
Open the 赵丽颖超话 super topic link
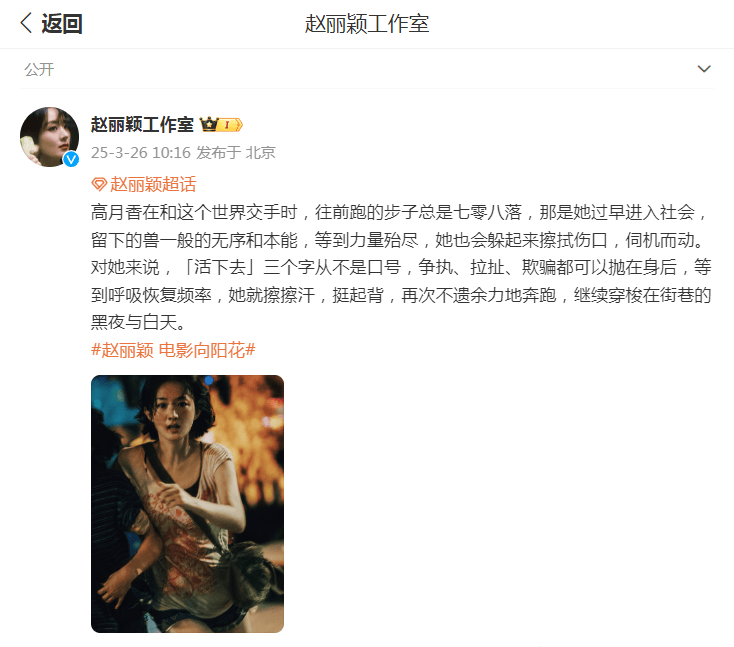[153, 184]
